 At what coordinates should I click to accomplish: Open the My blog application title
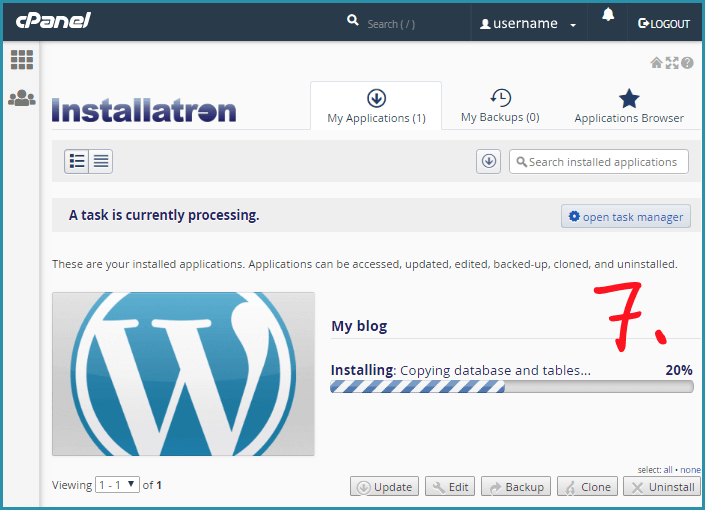tap(359, 326)
